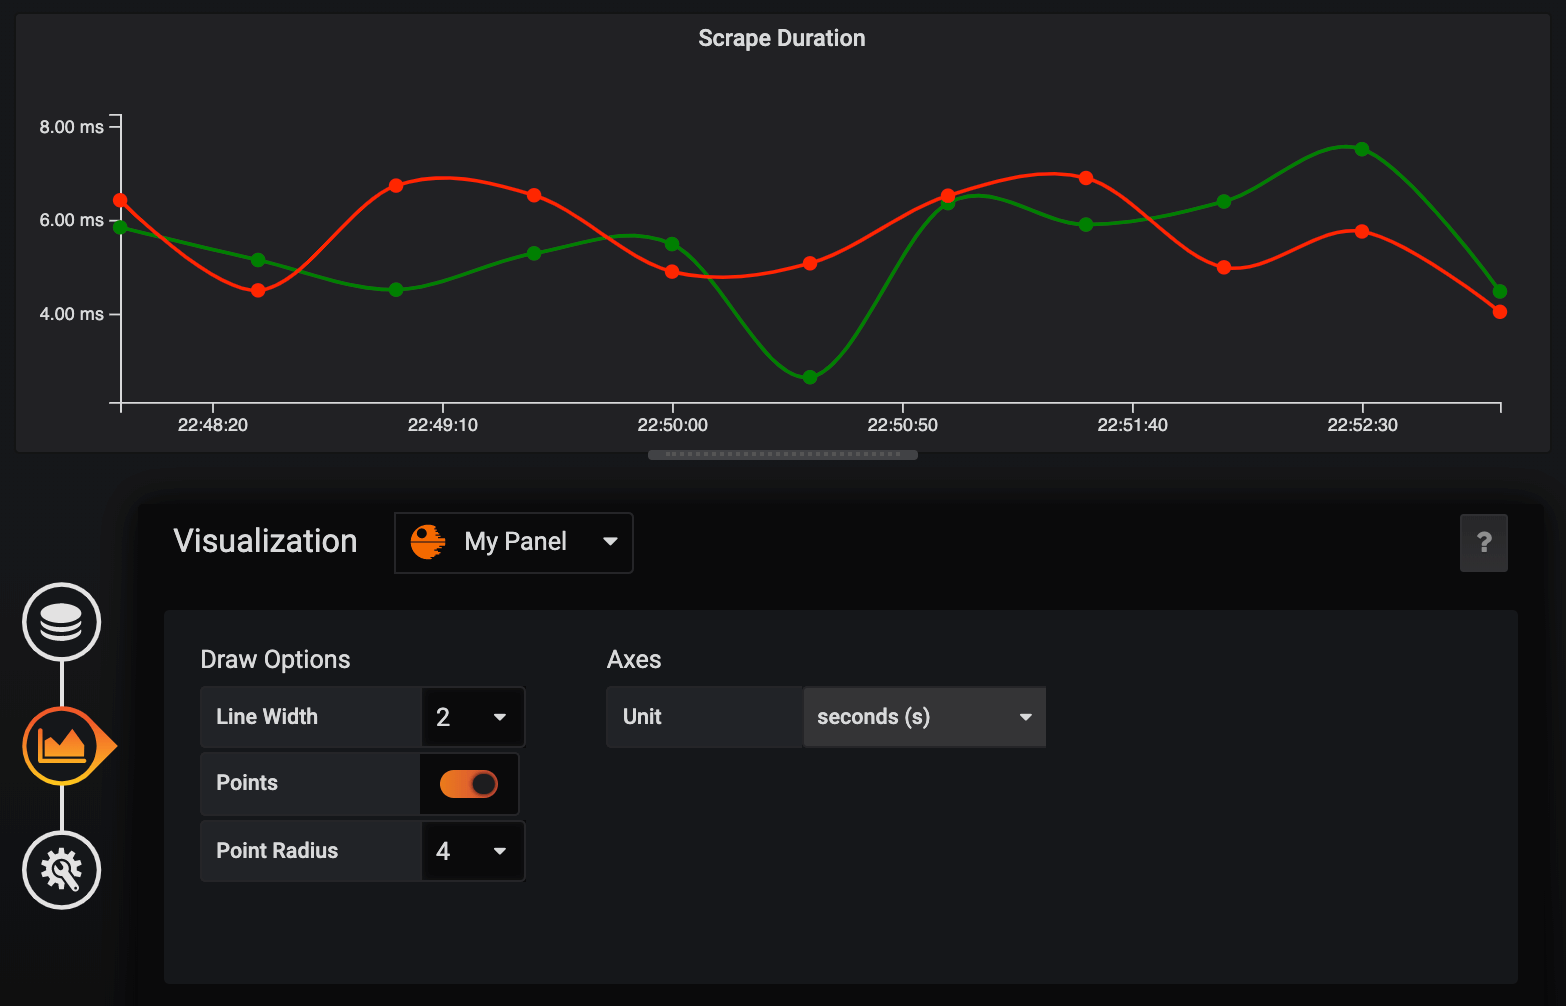Toggle the Points switch off
Screen dimensions: 1566x1006
point(469,784)
